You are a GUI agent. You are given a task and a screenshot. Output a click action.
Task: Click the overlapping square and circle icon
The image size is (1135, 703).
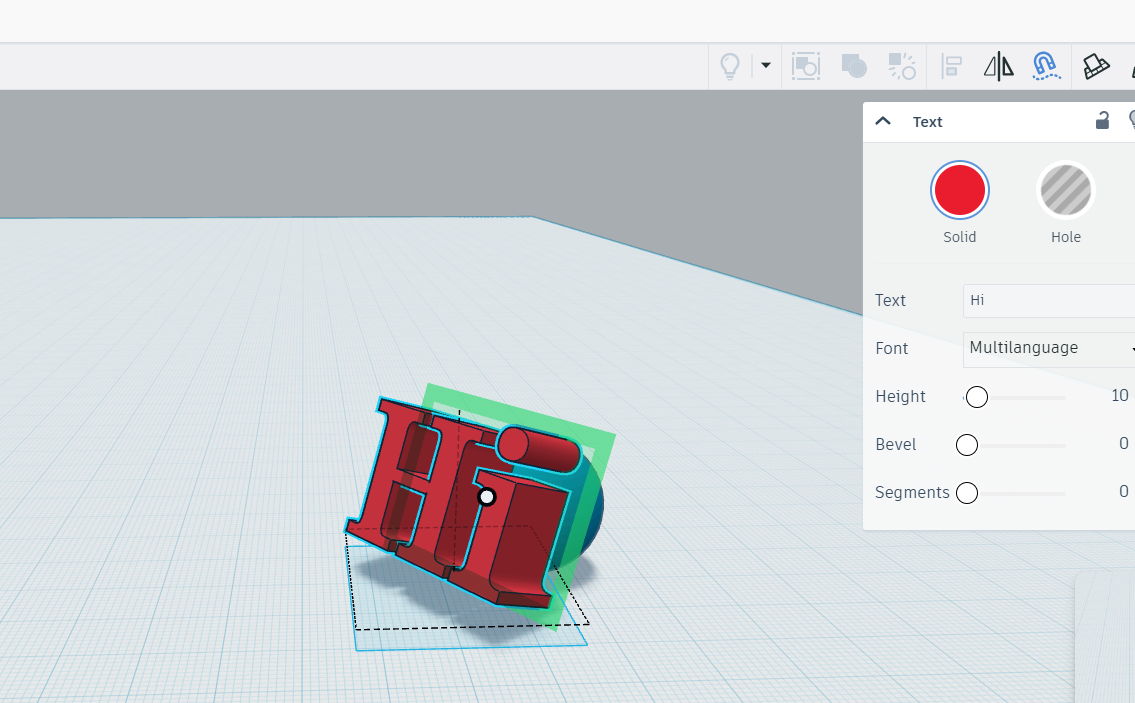click(854, 66)
